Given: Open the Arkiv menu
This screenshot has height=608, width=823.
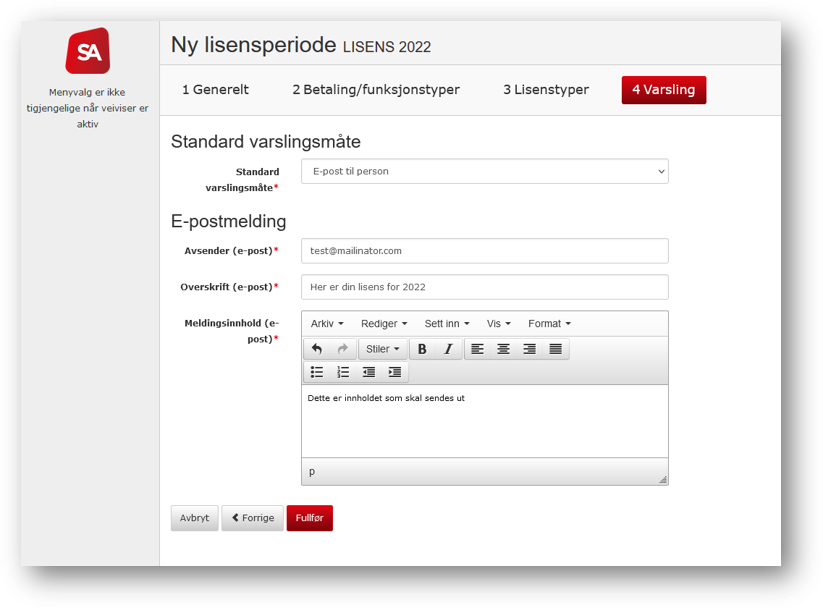Looking at the screenshot, I should (x=327, y=323).
